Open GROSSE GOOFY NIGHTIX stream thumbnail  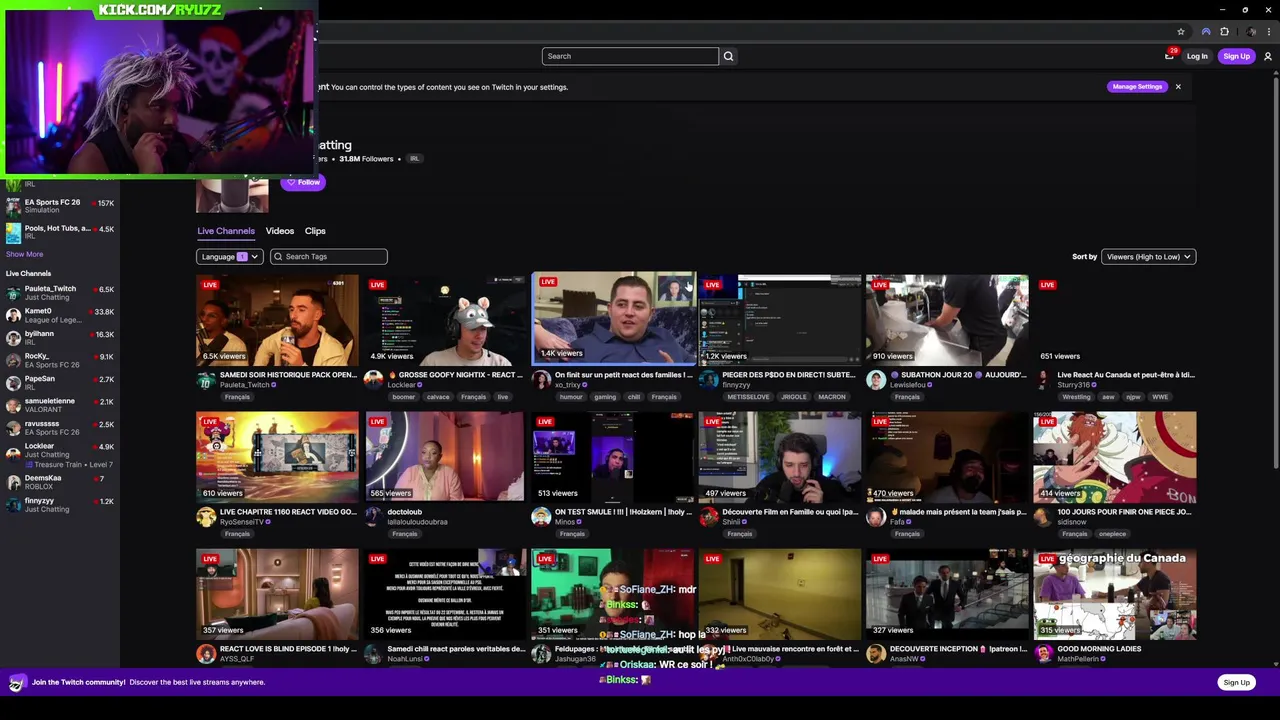[445, 320]
